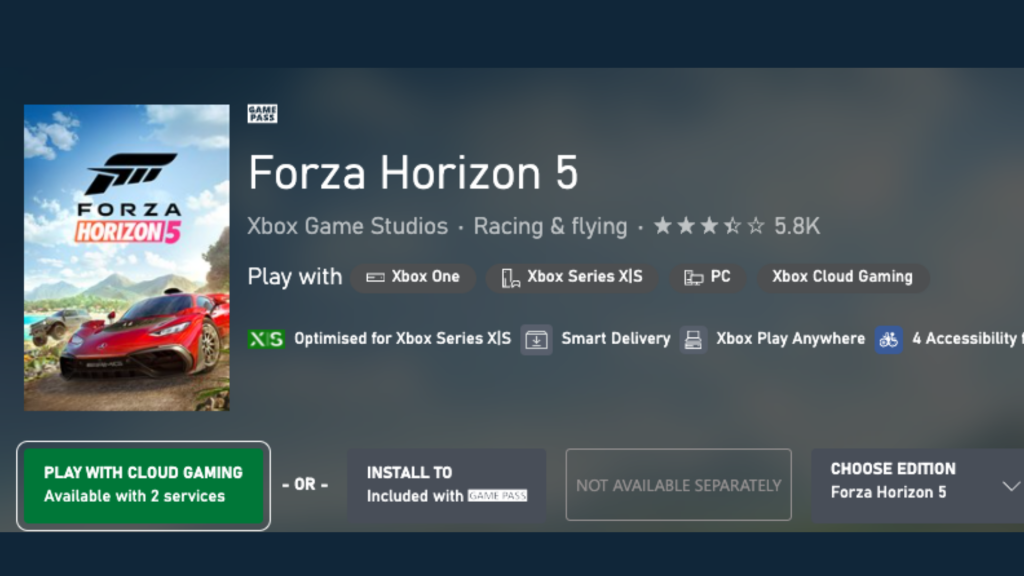Image resolution: width=1024 pixels, height=576 pixels.
Task: Expand edition list with the chevron arrow
Action: tap(1009, 486)
